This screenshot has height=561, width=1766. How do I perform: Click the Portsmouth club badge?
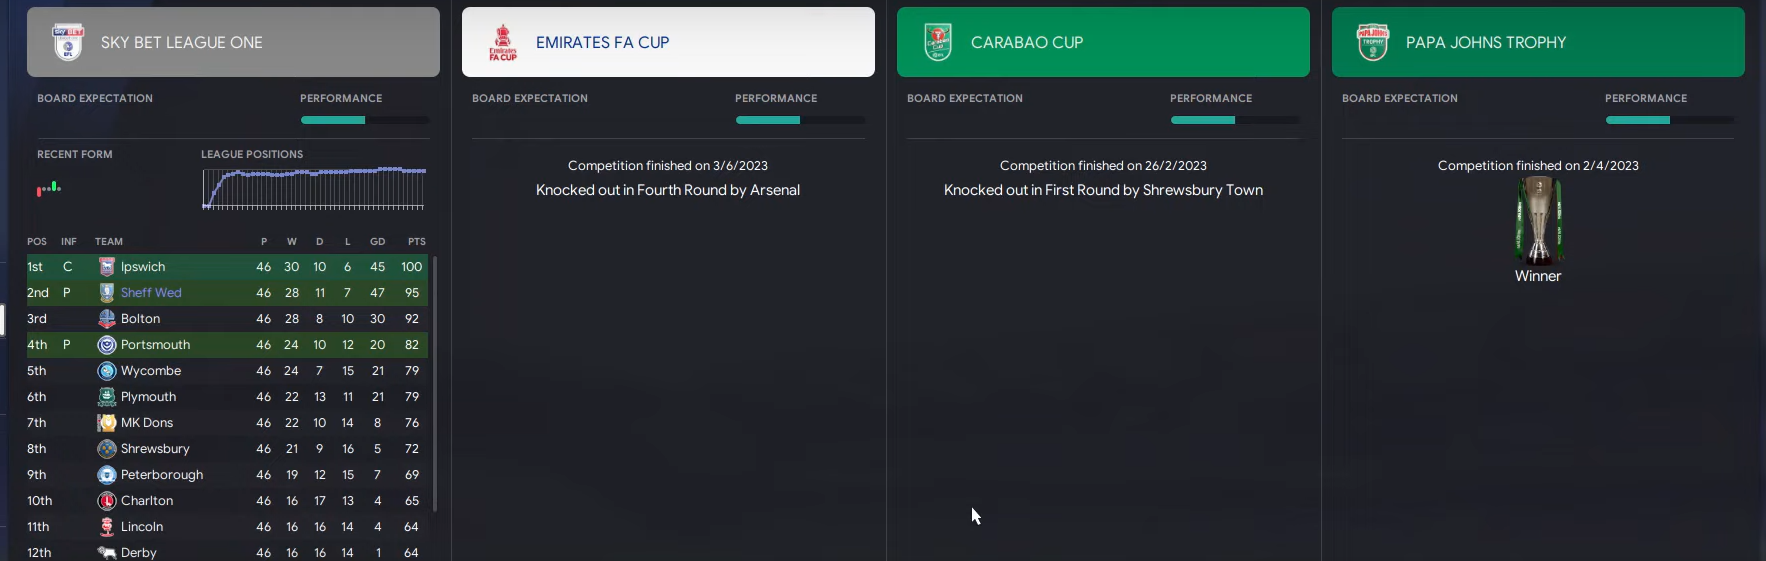point(107,345)
